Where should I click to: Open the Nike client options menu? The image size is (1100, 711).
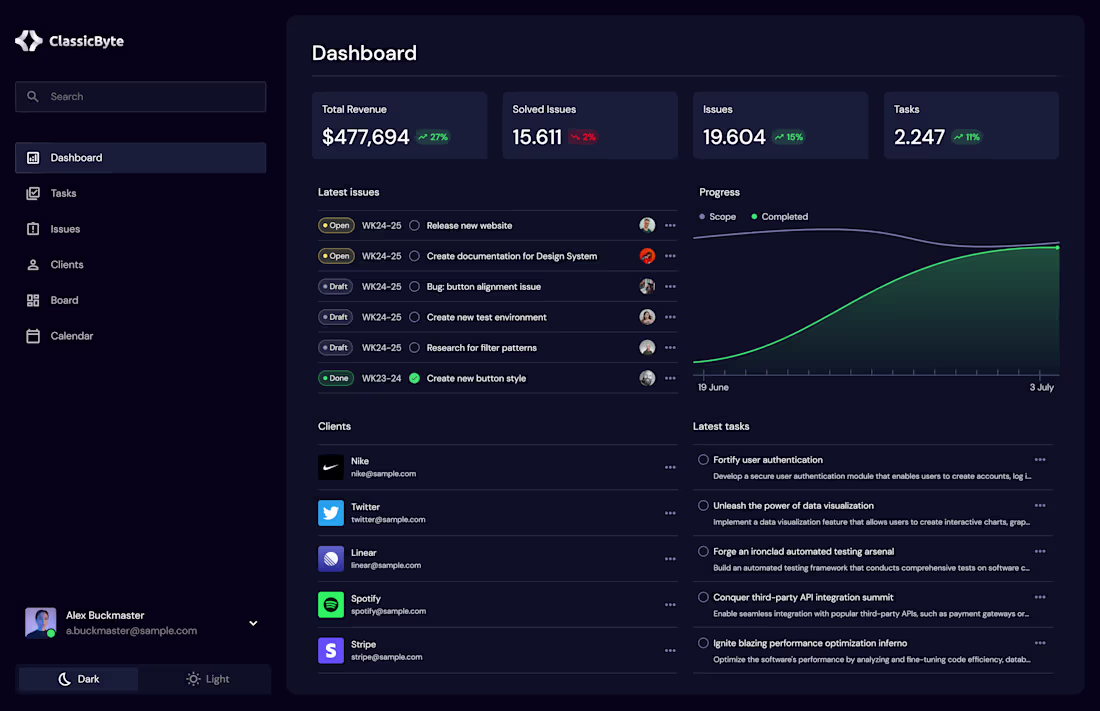pos(670,467)
